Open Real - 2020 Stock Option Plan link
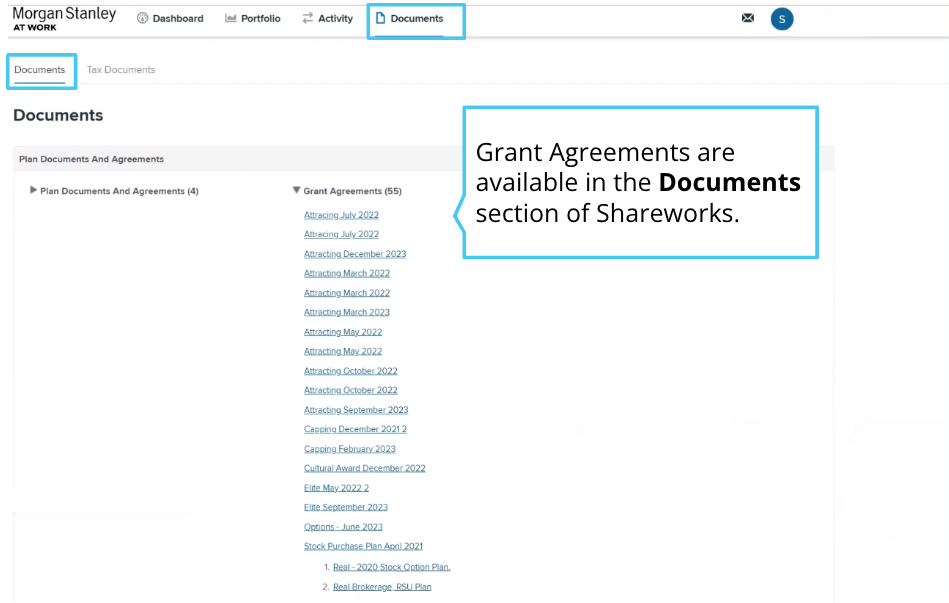This screenshot has height=603, width=949. click(392, 567)
